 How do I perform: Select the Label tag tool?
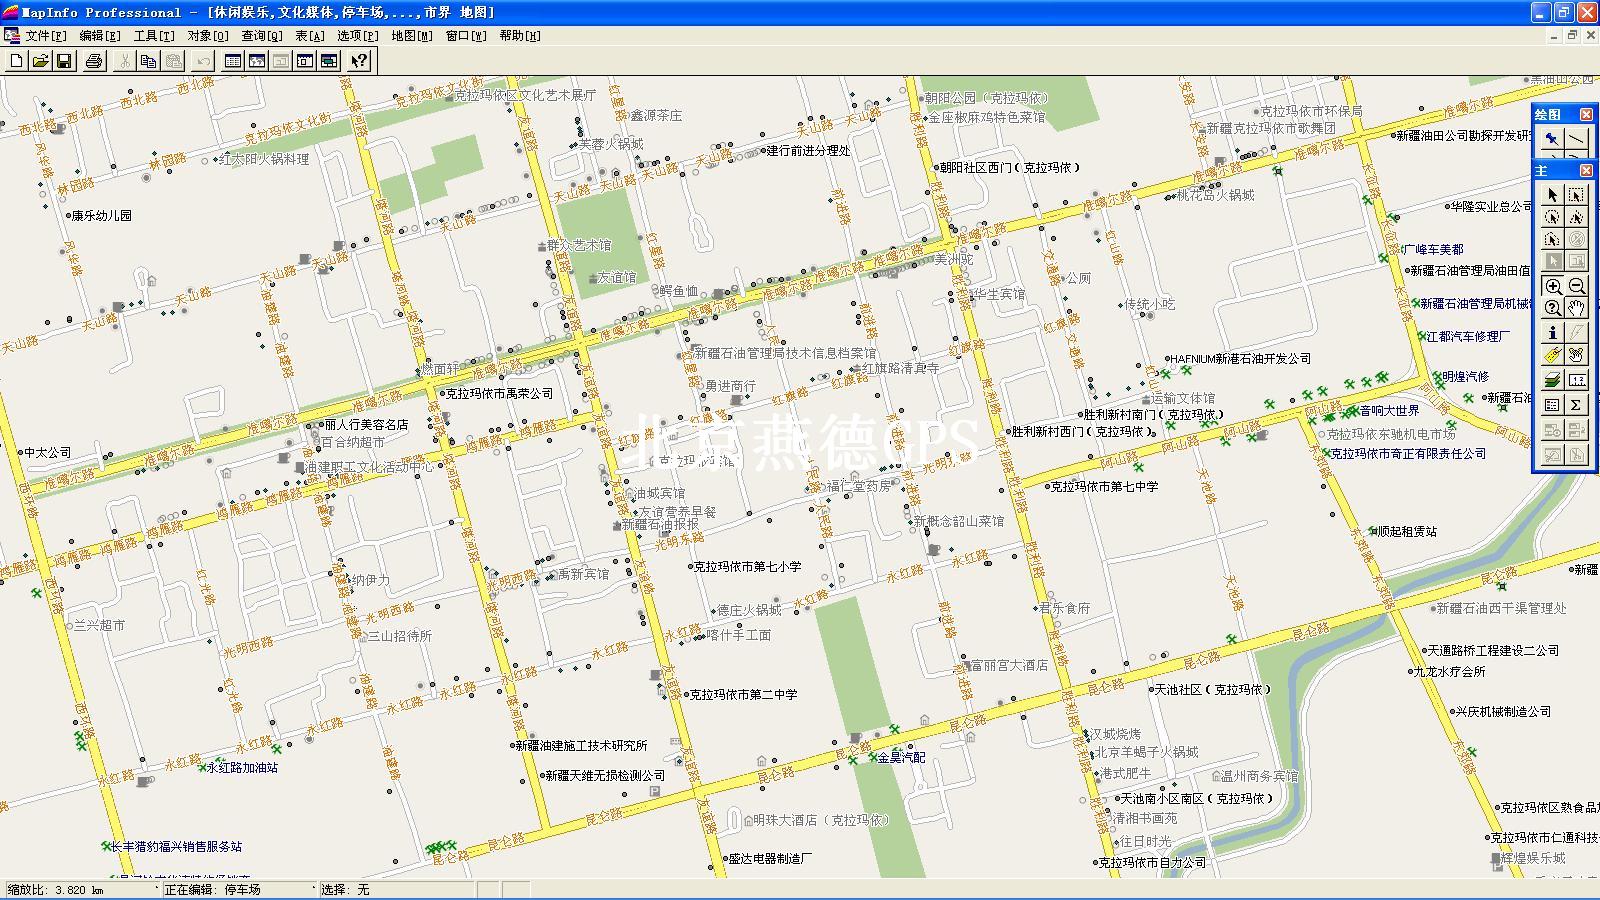tap(1552, 355)
